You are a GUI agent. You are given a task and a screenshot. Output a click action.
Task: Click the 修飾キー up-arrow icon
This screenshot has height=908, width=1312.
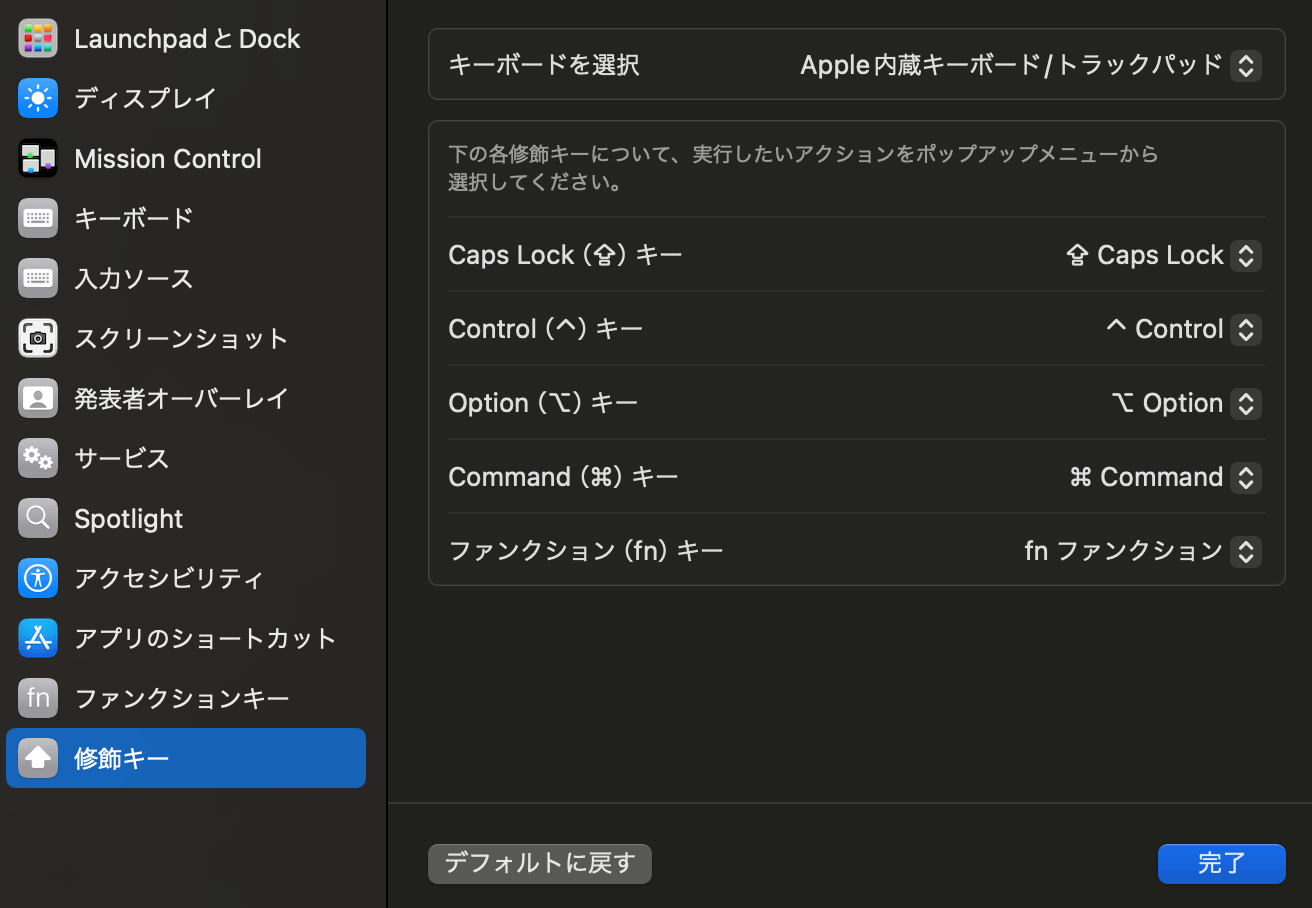tap(38, 758)
